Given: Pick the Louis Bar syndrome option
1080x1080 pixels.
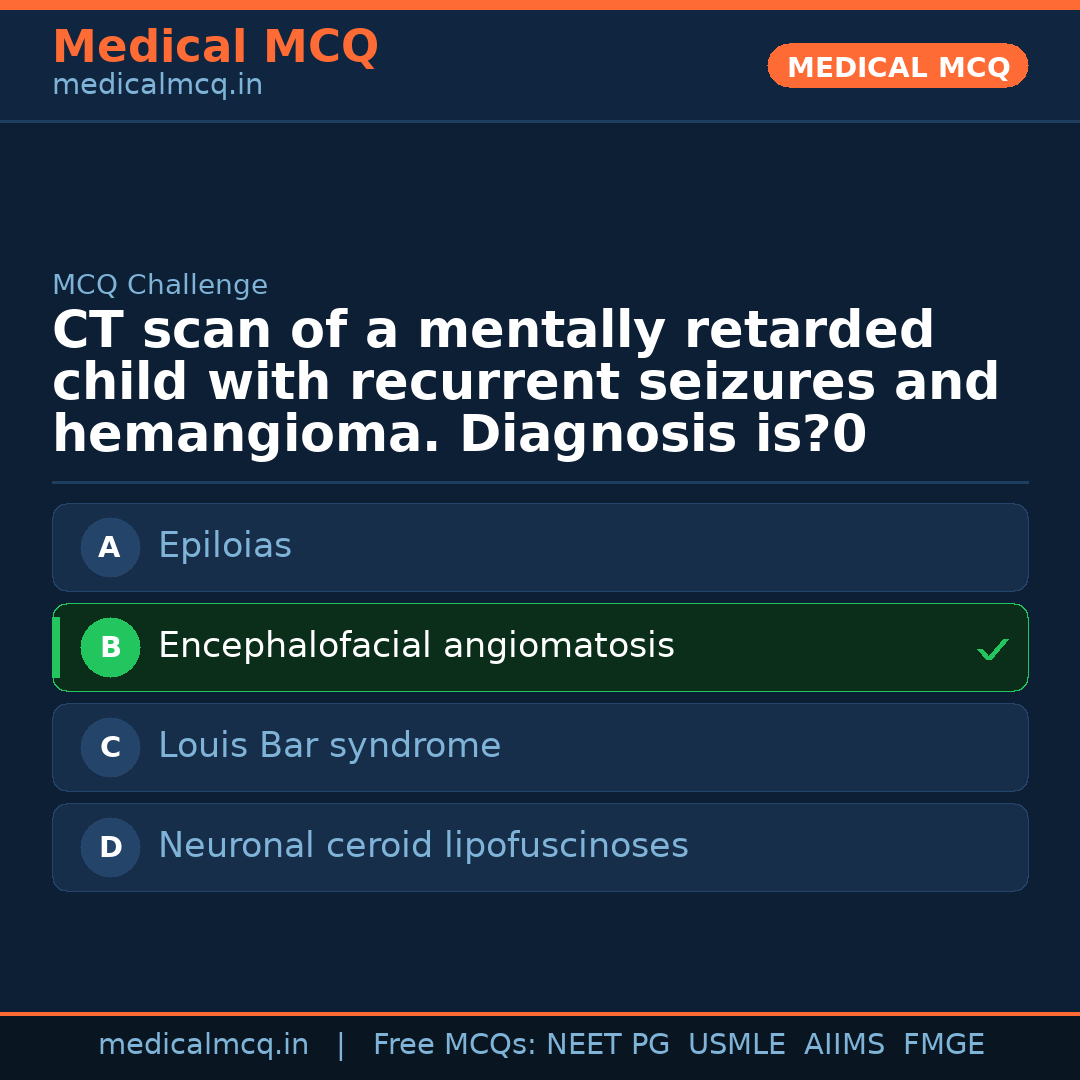Looking at the screenshot, I should 540,747.
